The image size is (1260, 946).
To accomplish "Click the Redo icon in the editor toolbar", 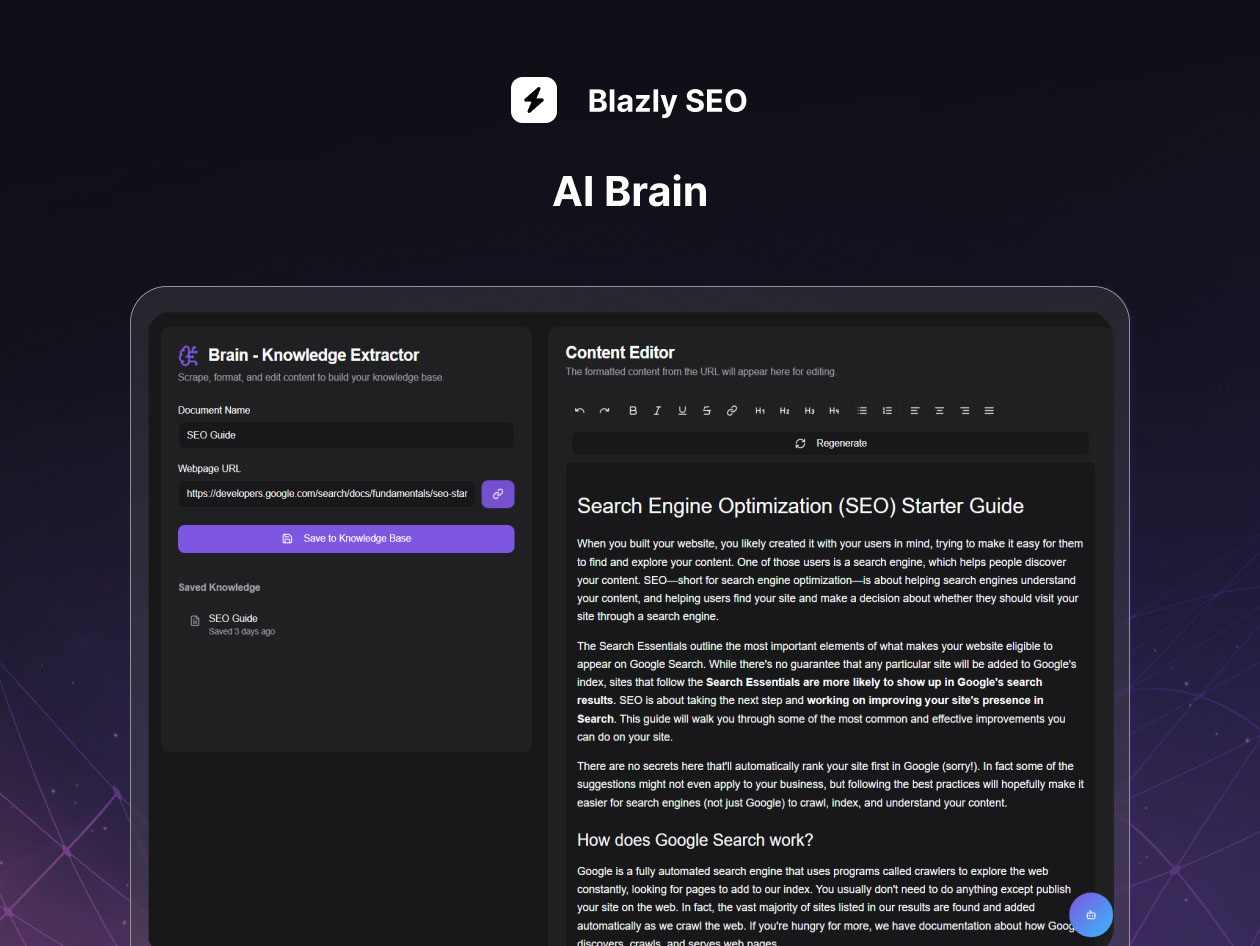I will (x=604, y=410).
